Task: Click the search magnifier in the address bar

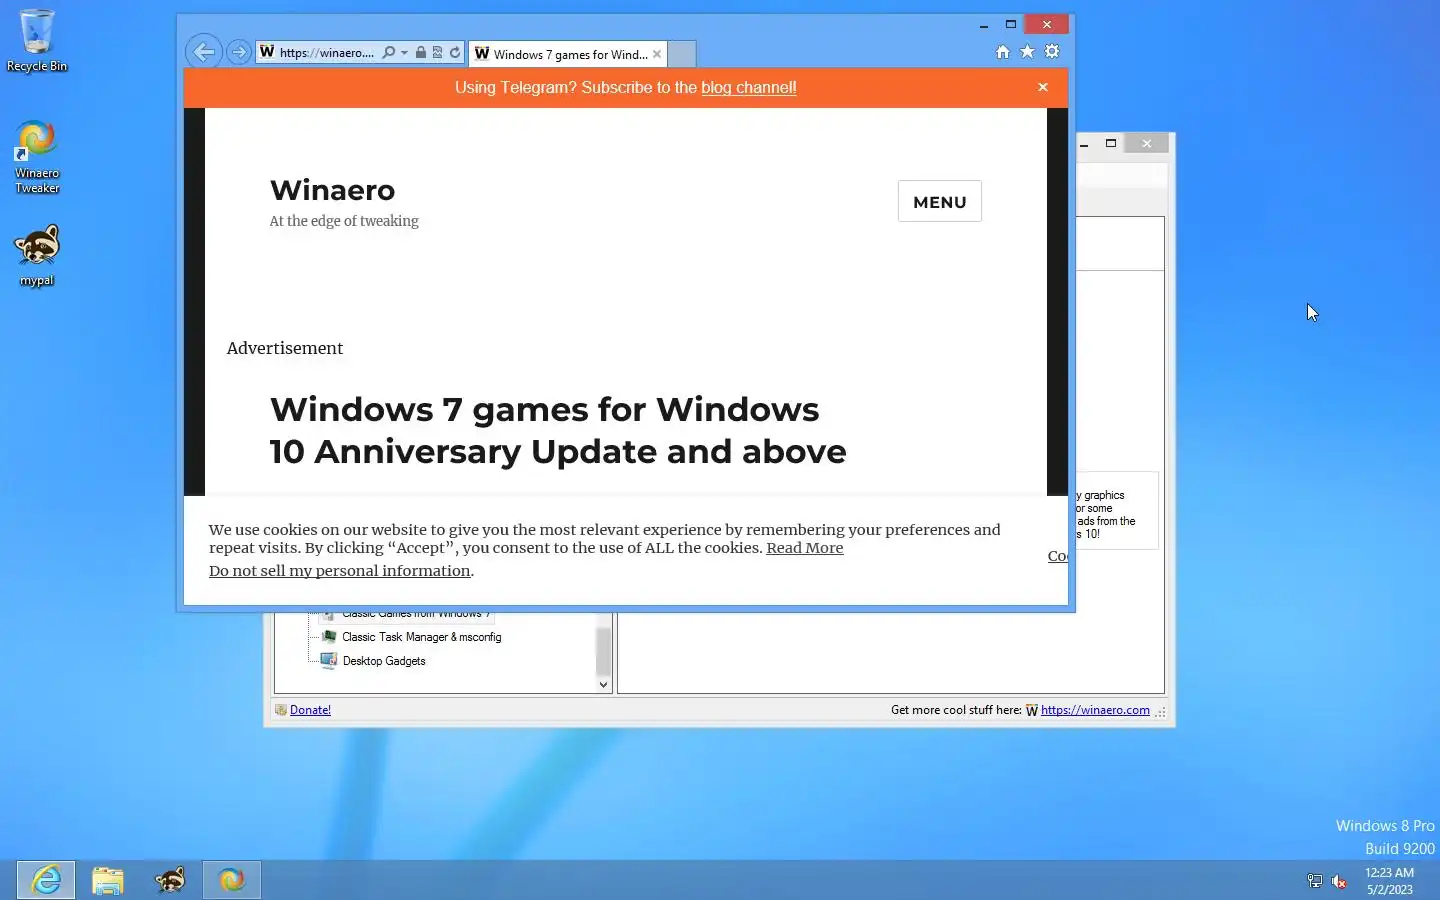Action: 389,52
